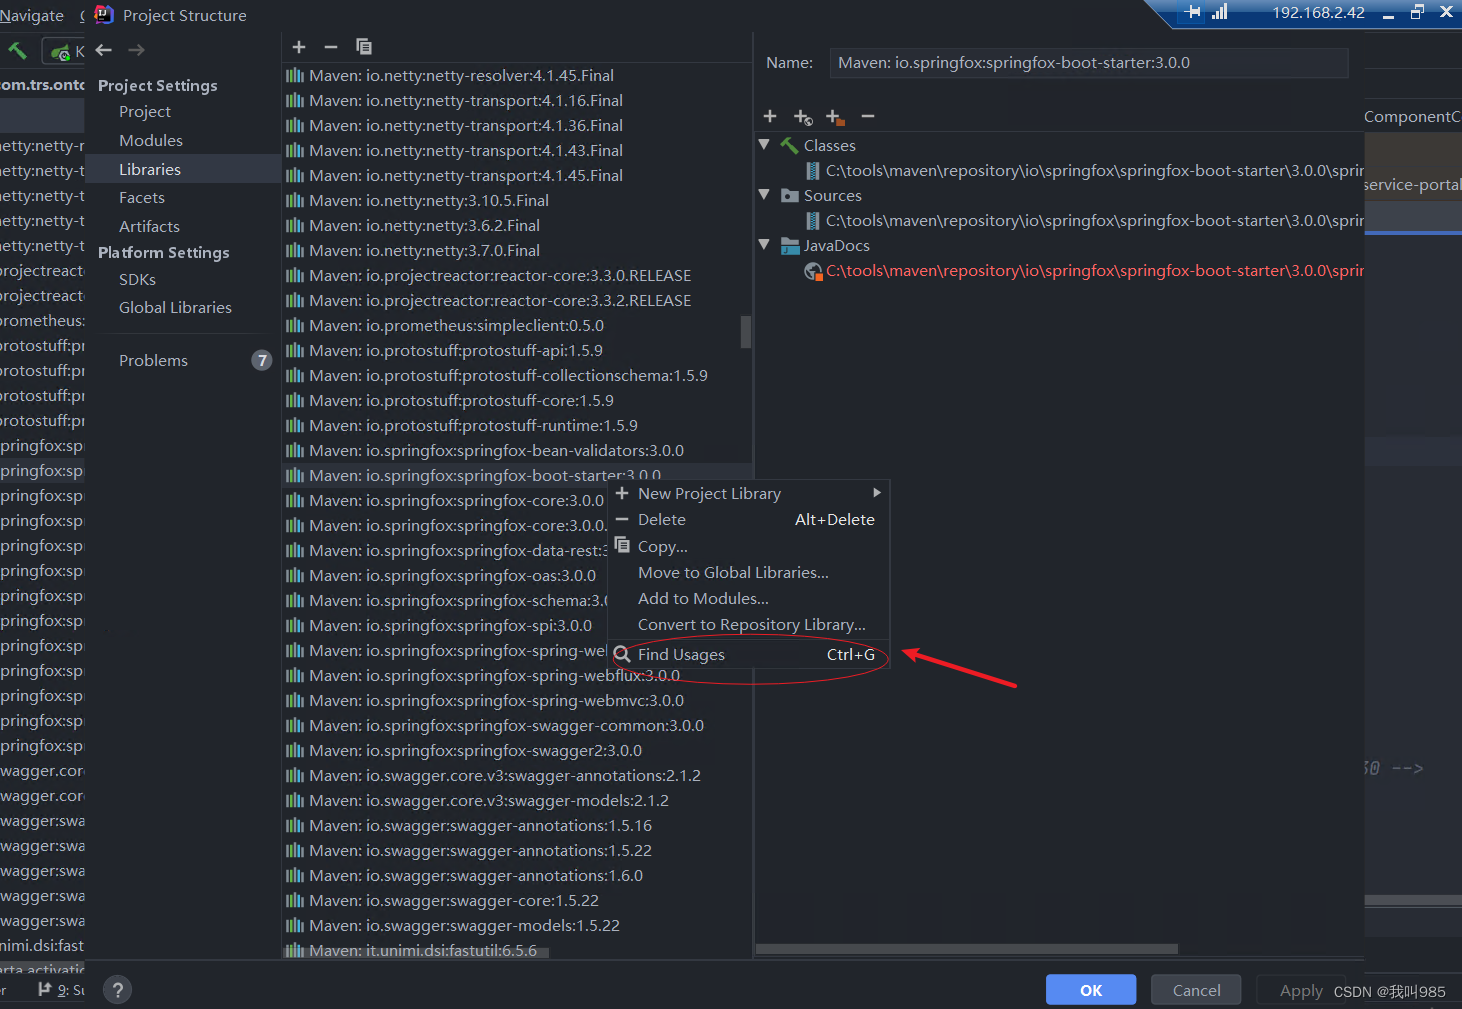Image resolution: width=1462 pixels, height=1009 pixels.
Task: Open the help question mark button
Action: [117, 990]
